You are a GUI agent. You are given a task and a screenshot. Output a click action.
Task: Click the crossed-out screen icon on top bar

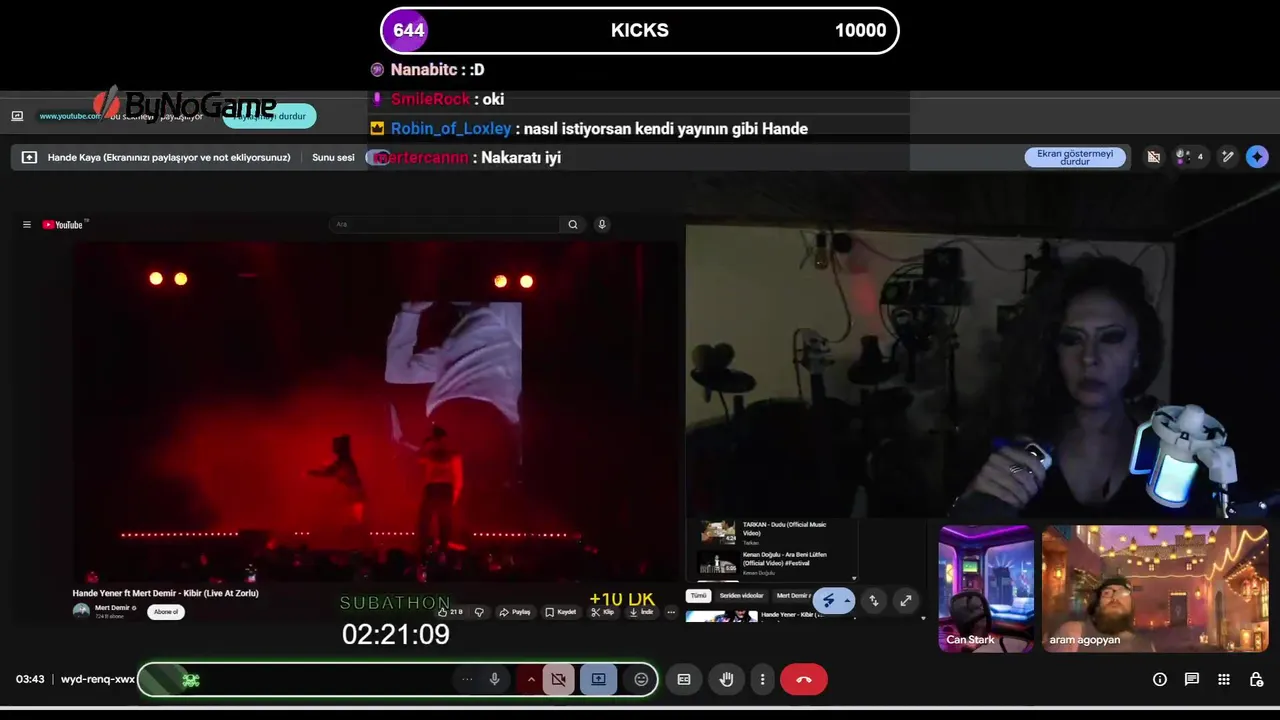coord(1153,157)
